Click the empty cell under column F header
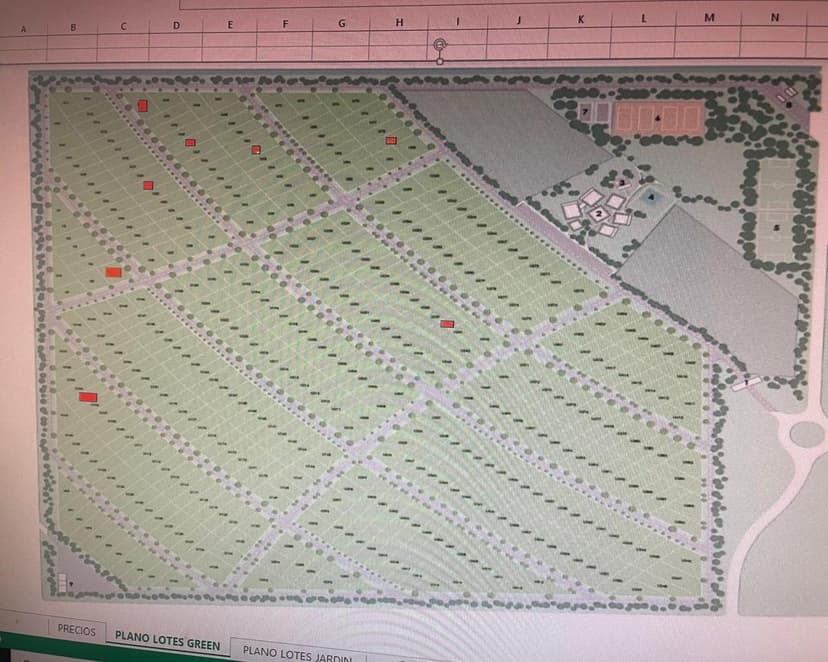The width and height of the screenshot is (828, 662). (x=286, y=44)
